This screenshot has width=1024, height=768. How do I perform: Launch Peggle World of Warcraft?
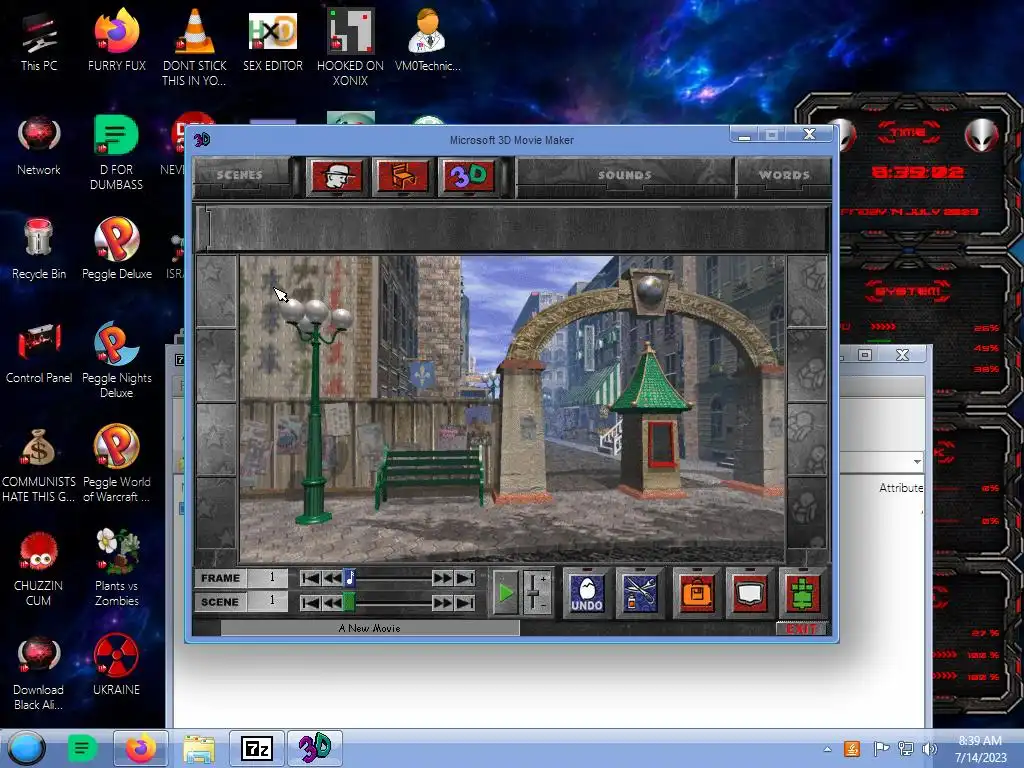coord(117,464)
